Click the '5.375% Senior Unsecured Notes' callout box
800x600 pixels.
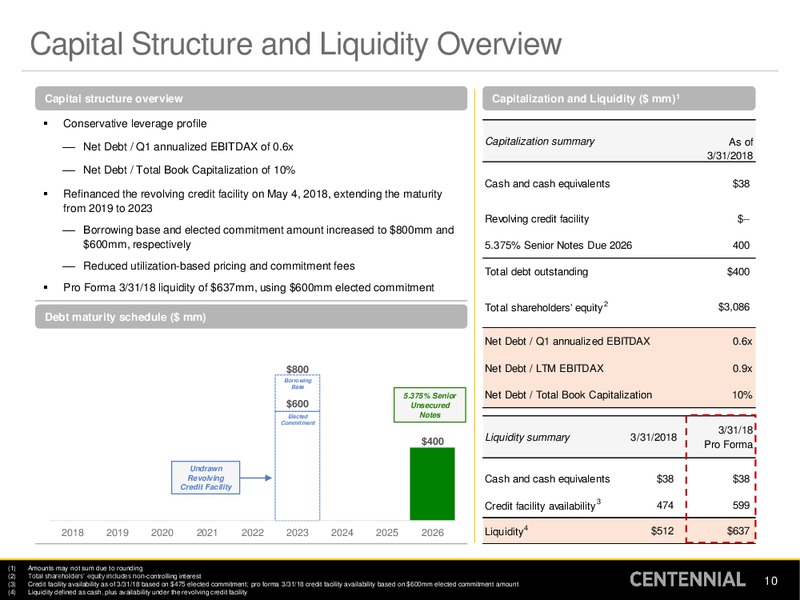click(430, 405)
